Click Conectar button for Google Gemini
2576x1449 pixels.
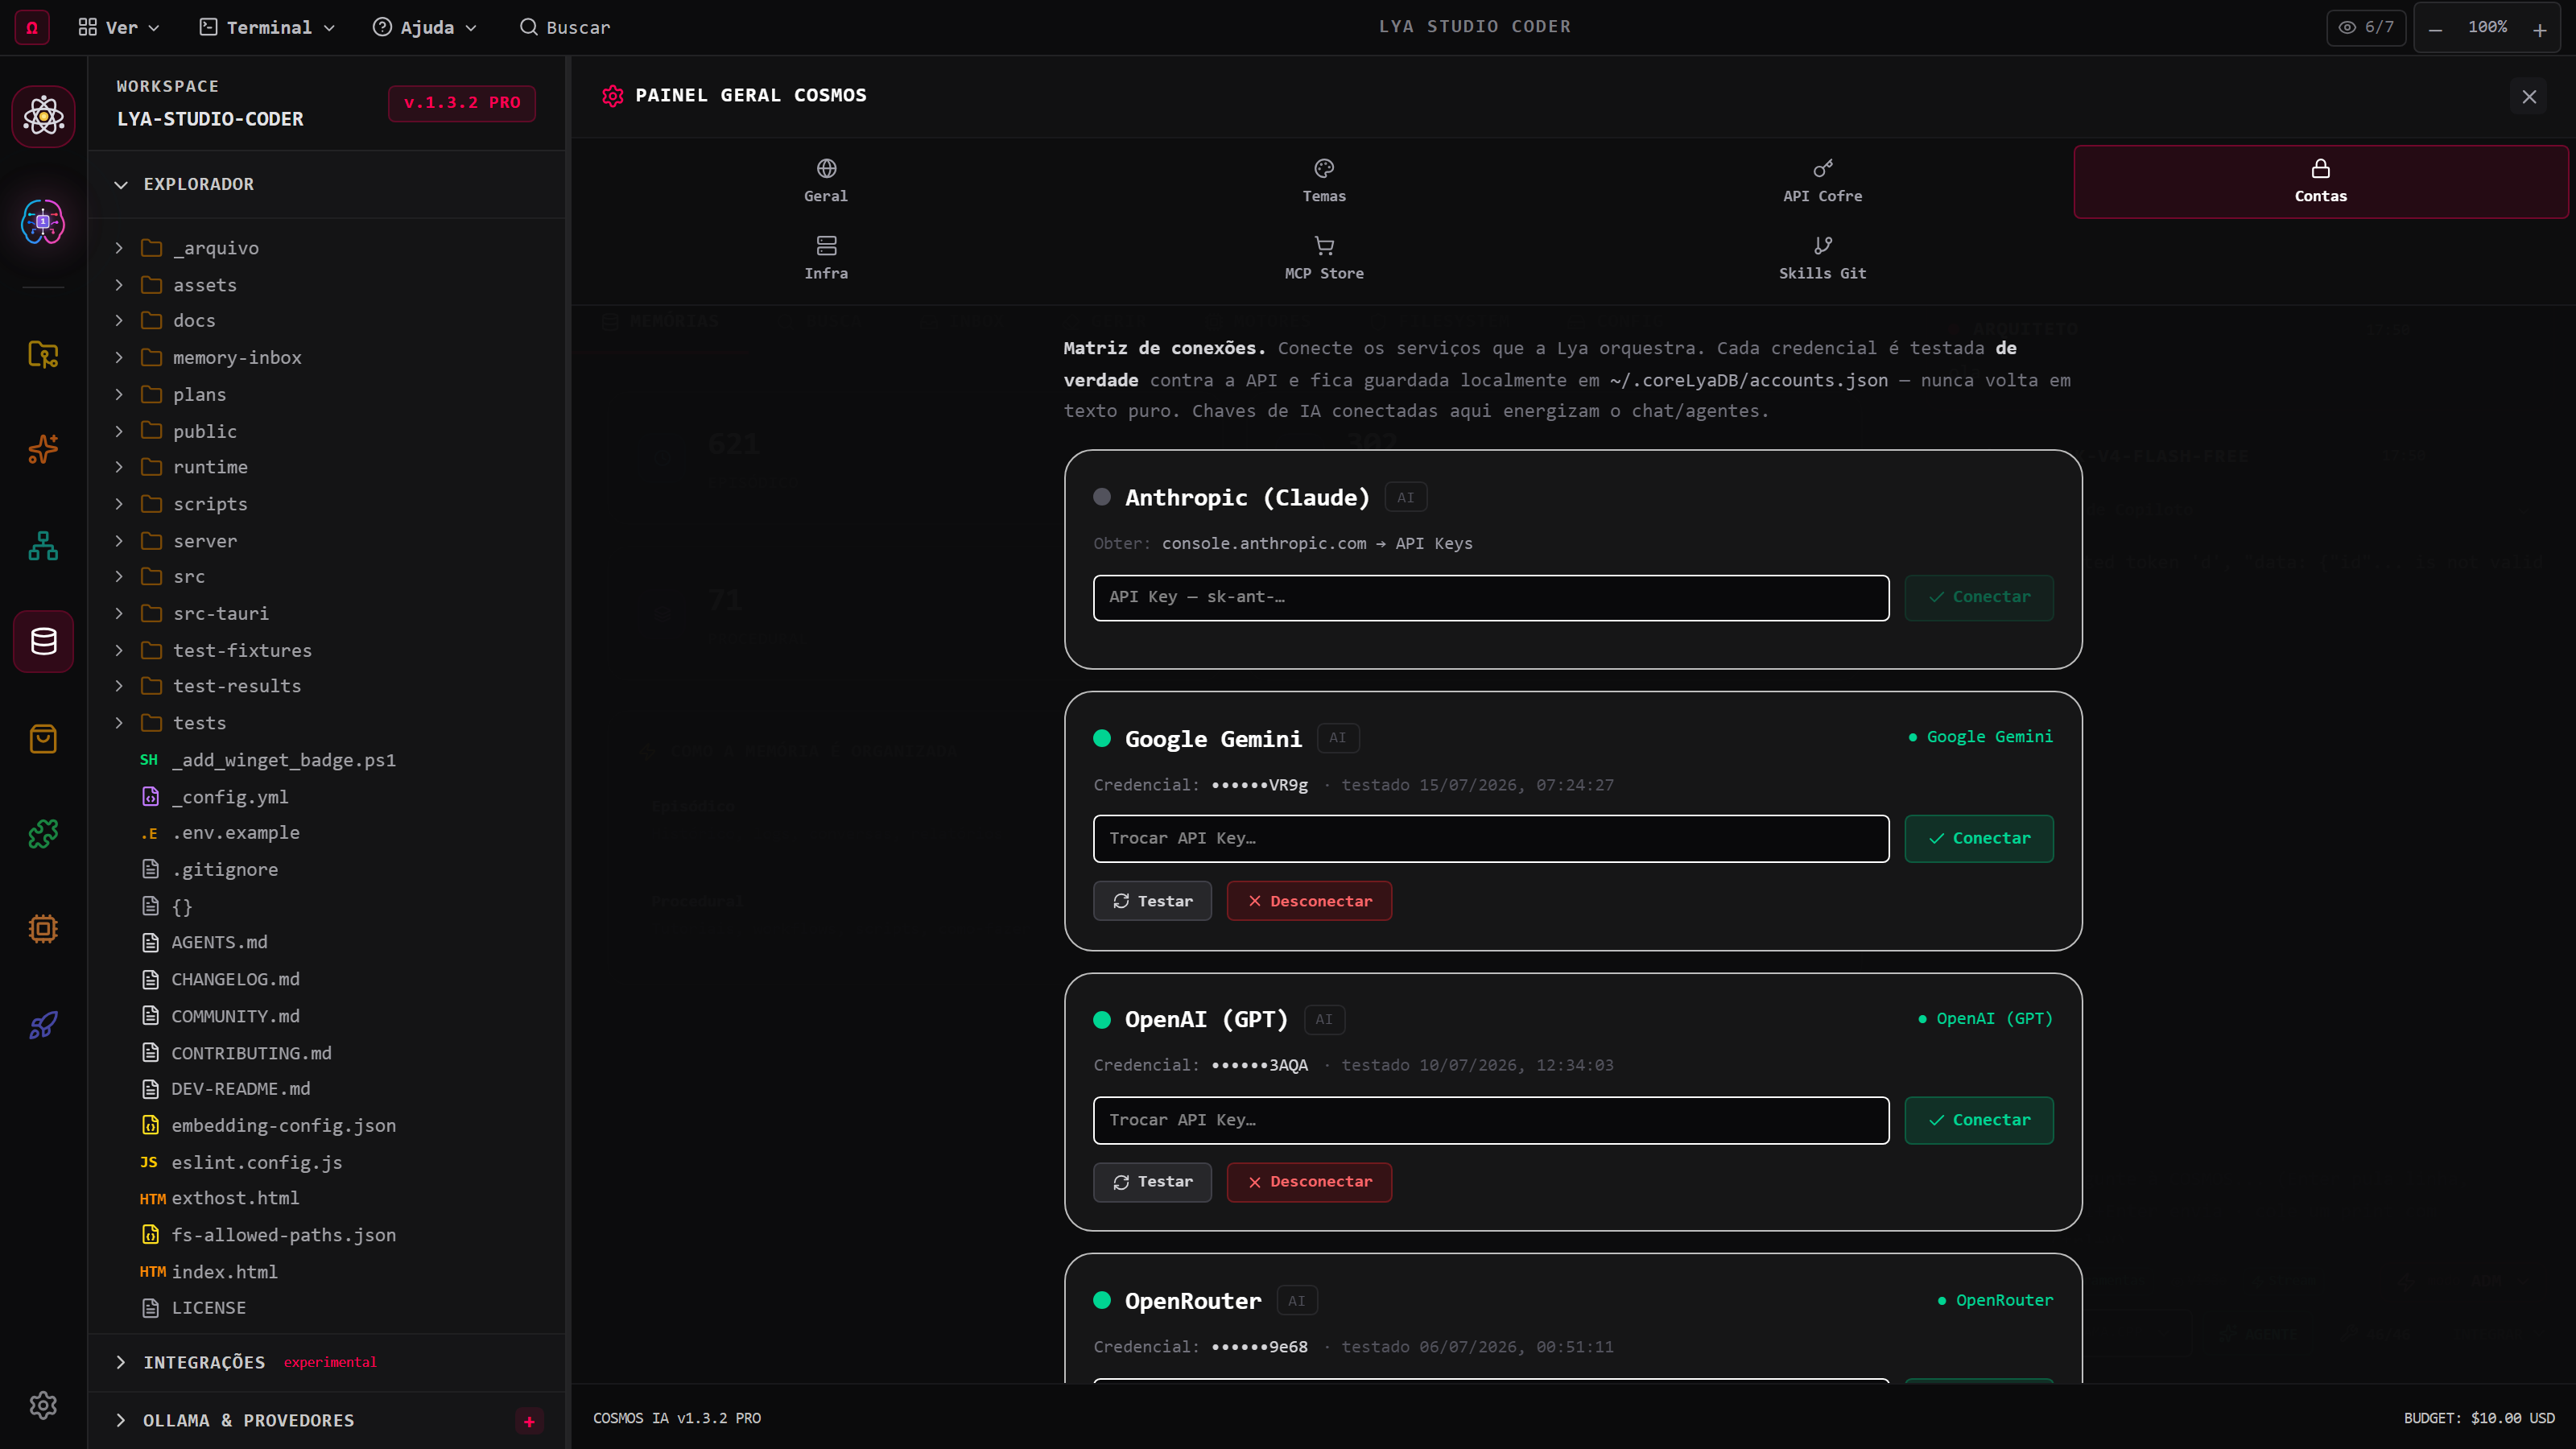(x=1979, y=839)
